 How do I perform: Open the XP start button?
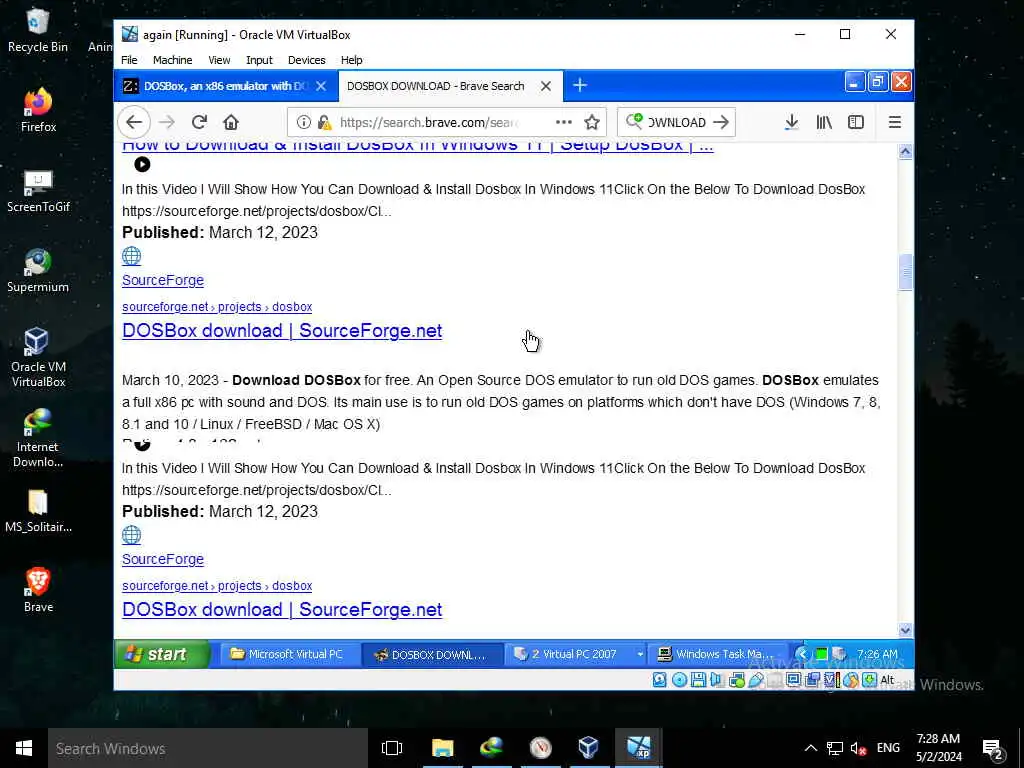162,654
